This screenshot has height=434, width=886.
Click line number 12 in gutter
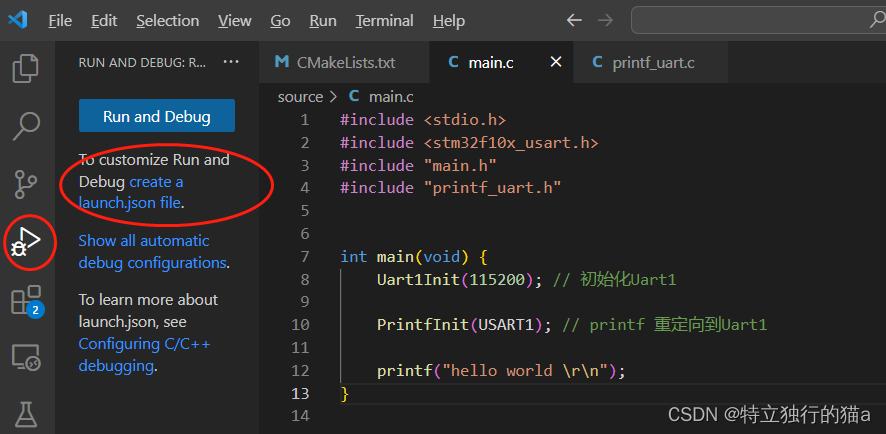coord(300,371)
